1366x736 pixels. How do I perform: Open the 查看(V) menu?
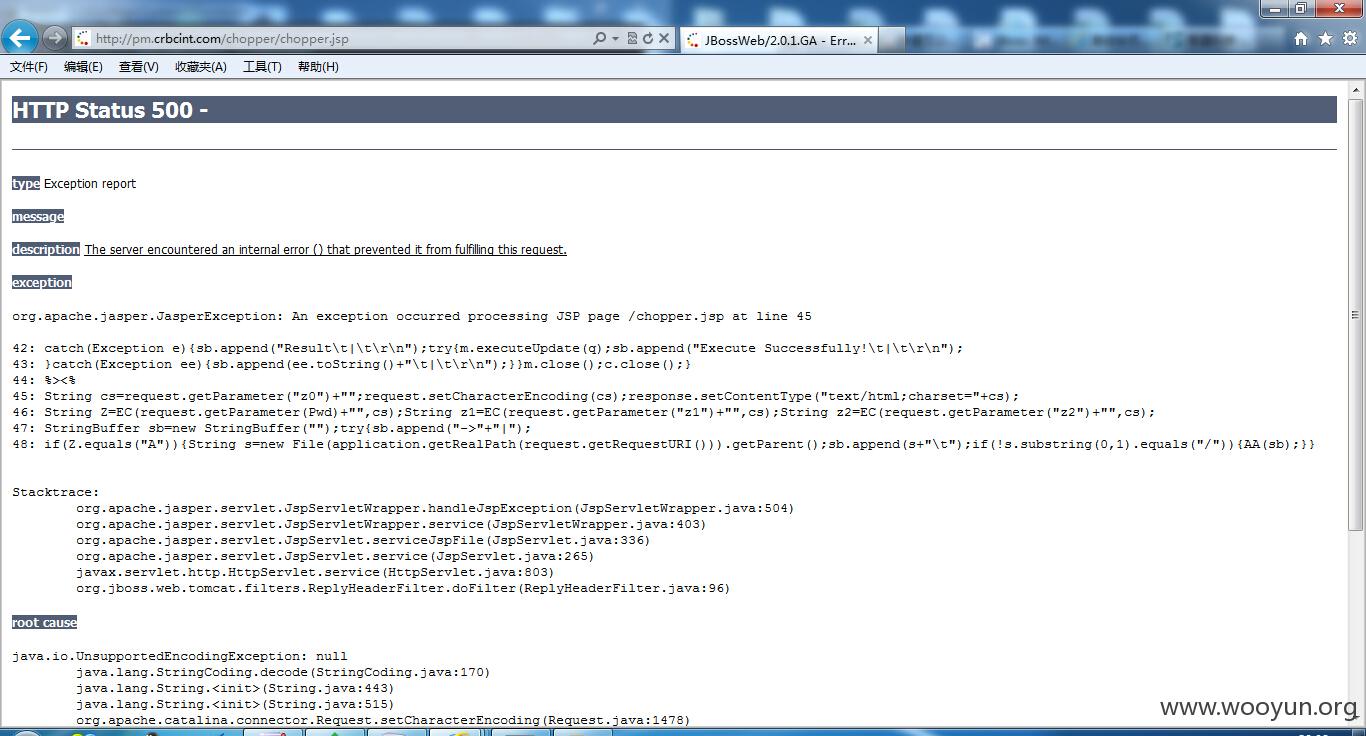coord(138,67)
